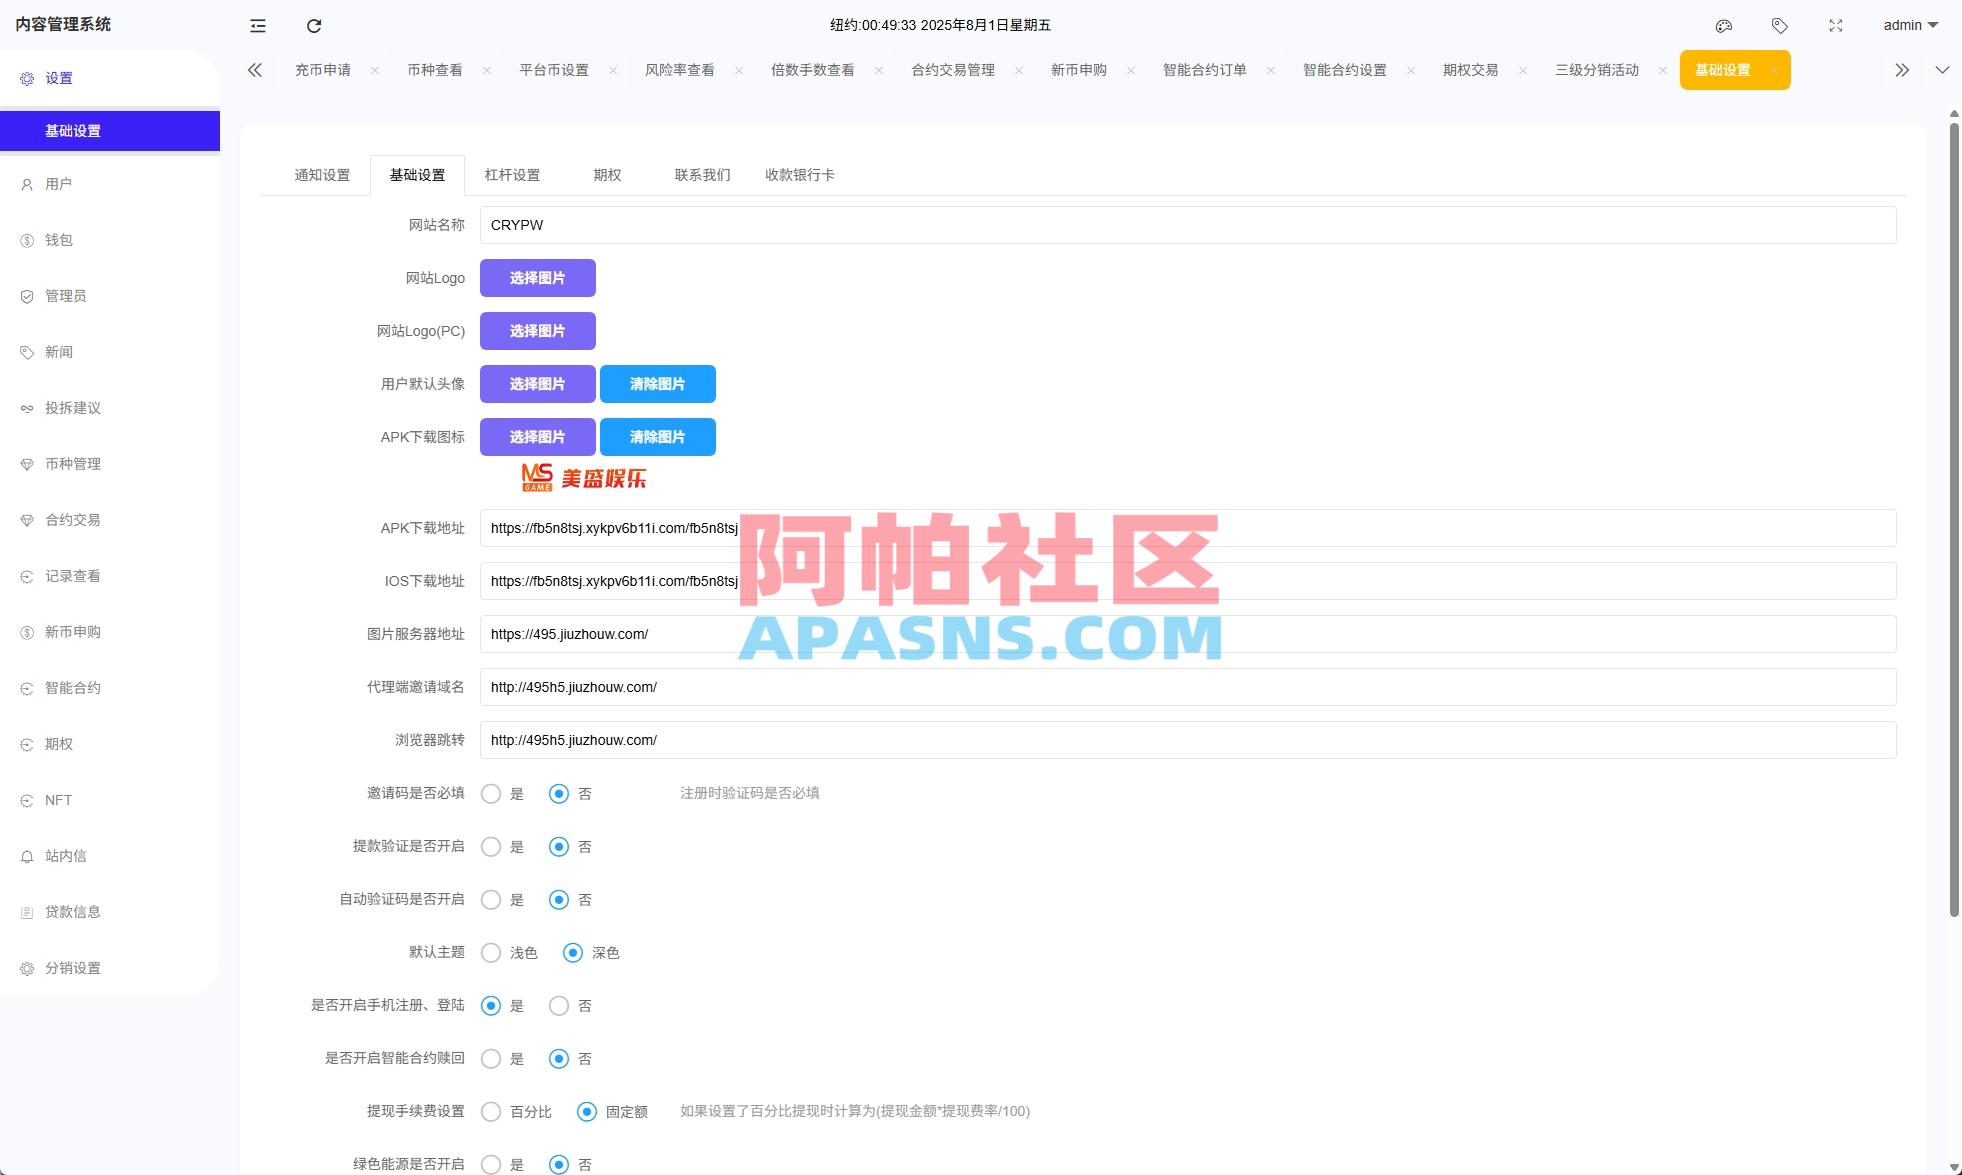Click 清除图片 for 用户默认头像
This screenshot has width=1962, height=1175.
point(658,384)
